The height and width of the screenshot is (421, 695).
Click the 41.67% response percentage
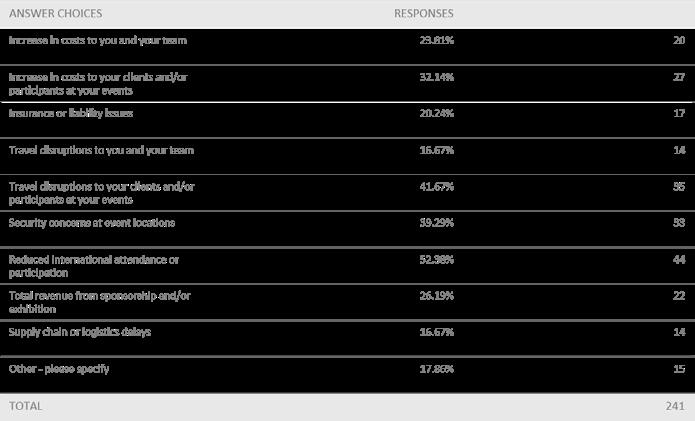(437, 187)
